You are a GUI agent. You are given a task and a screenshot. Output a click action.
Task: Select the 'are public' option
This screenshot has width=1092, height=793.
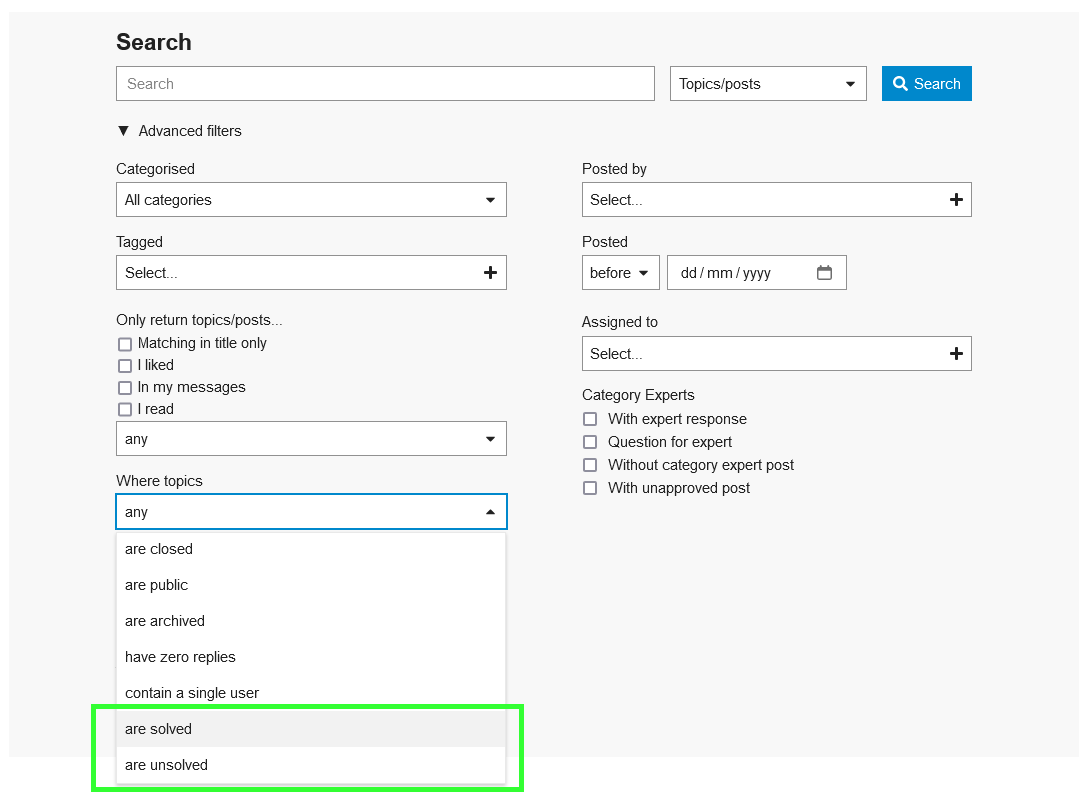(311, 585)
